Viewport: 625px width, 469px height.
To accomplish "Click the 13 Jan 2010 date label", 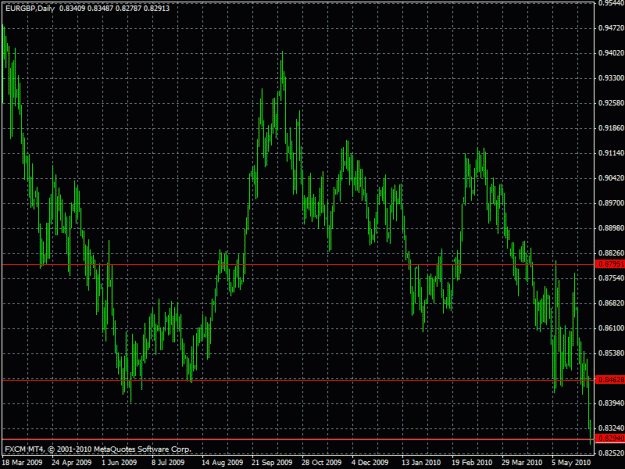I will pos(422,462).
